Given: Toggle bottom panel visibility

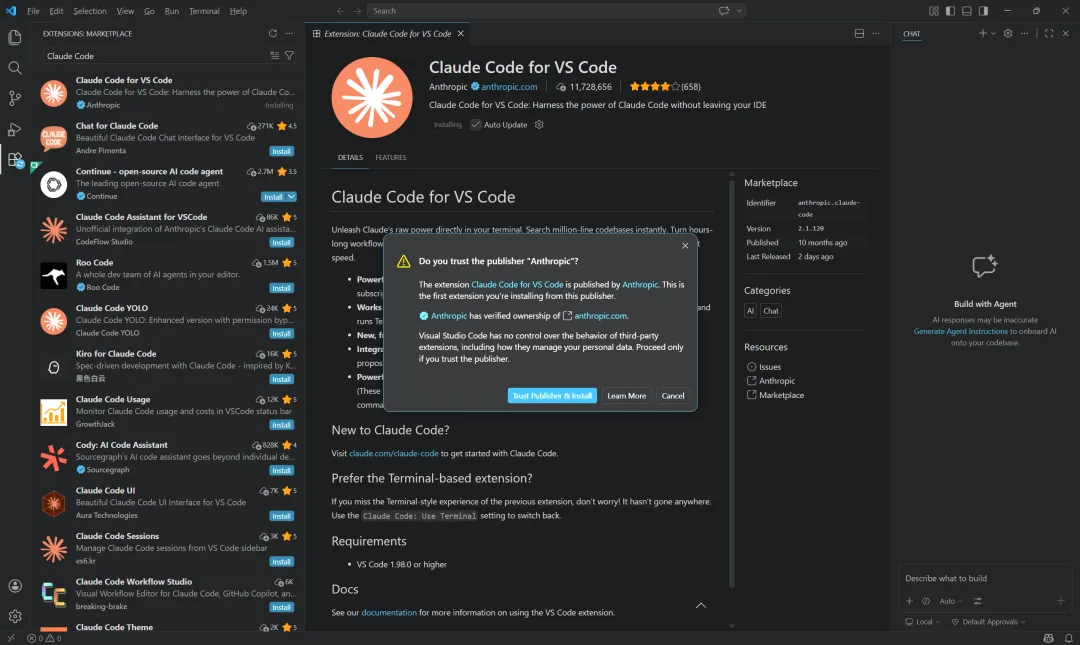Looking at the screenshot, I should point(966,11).
